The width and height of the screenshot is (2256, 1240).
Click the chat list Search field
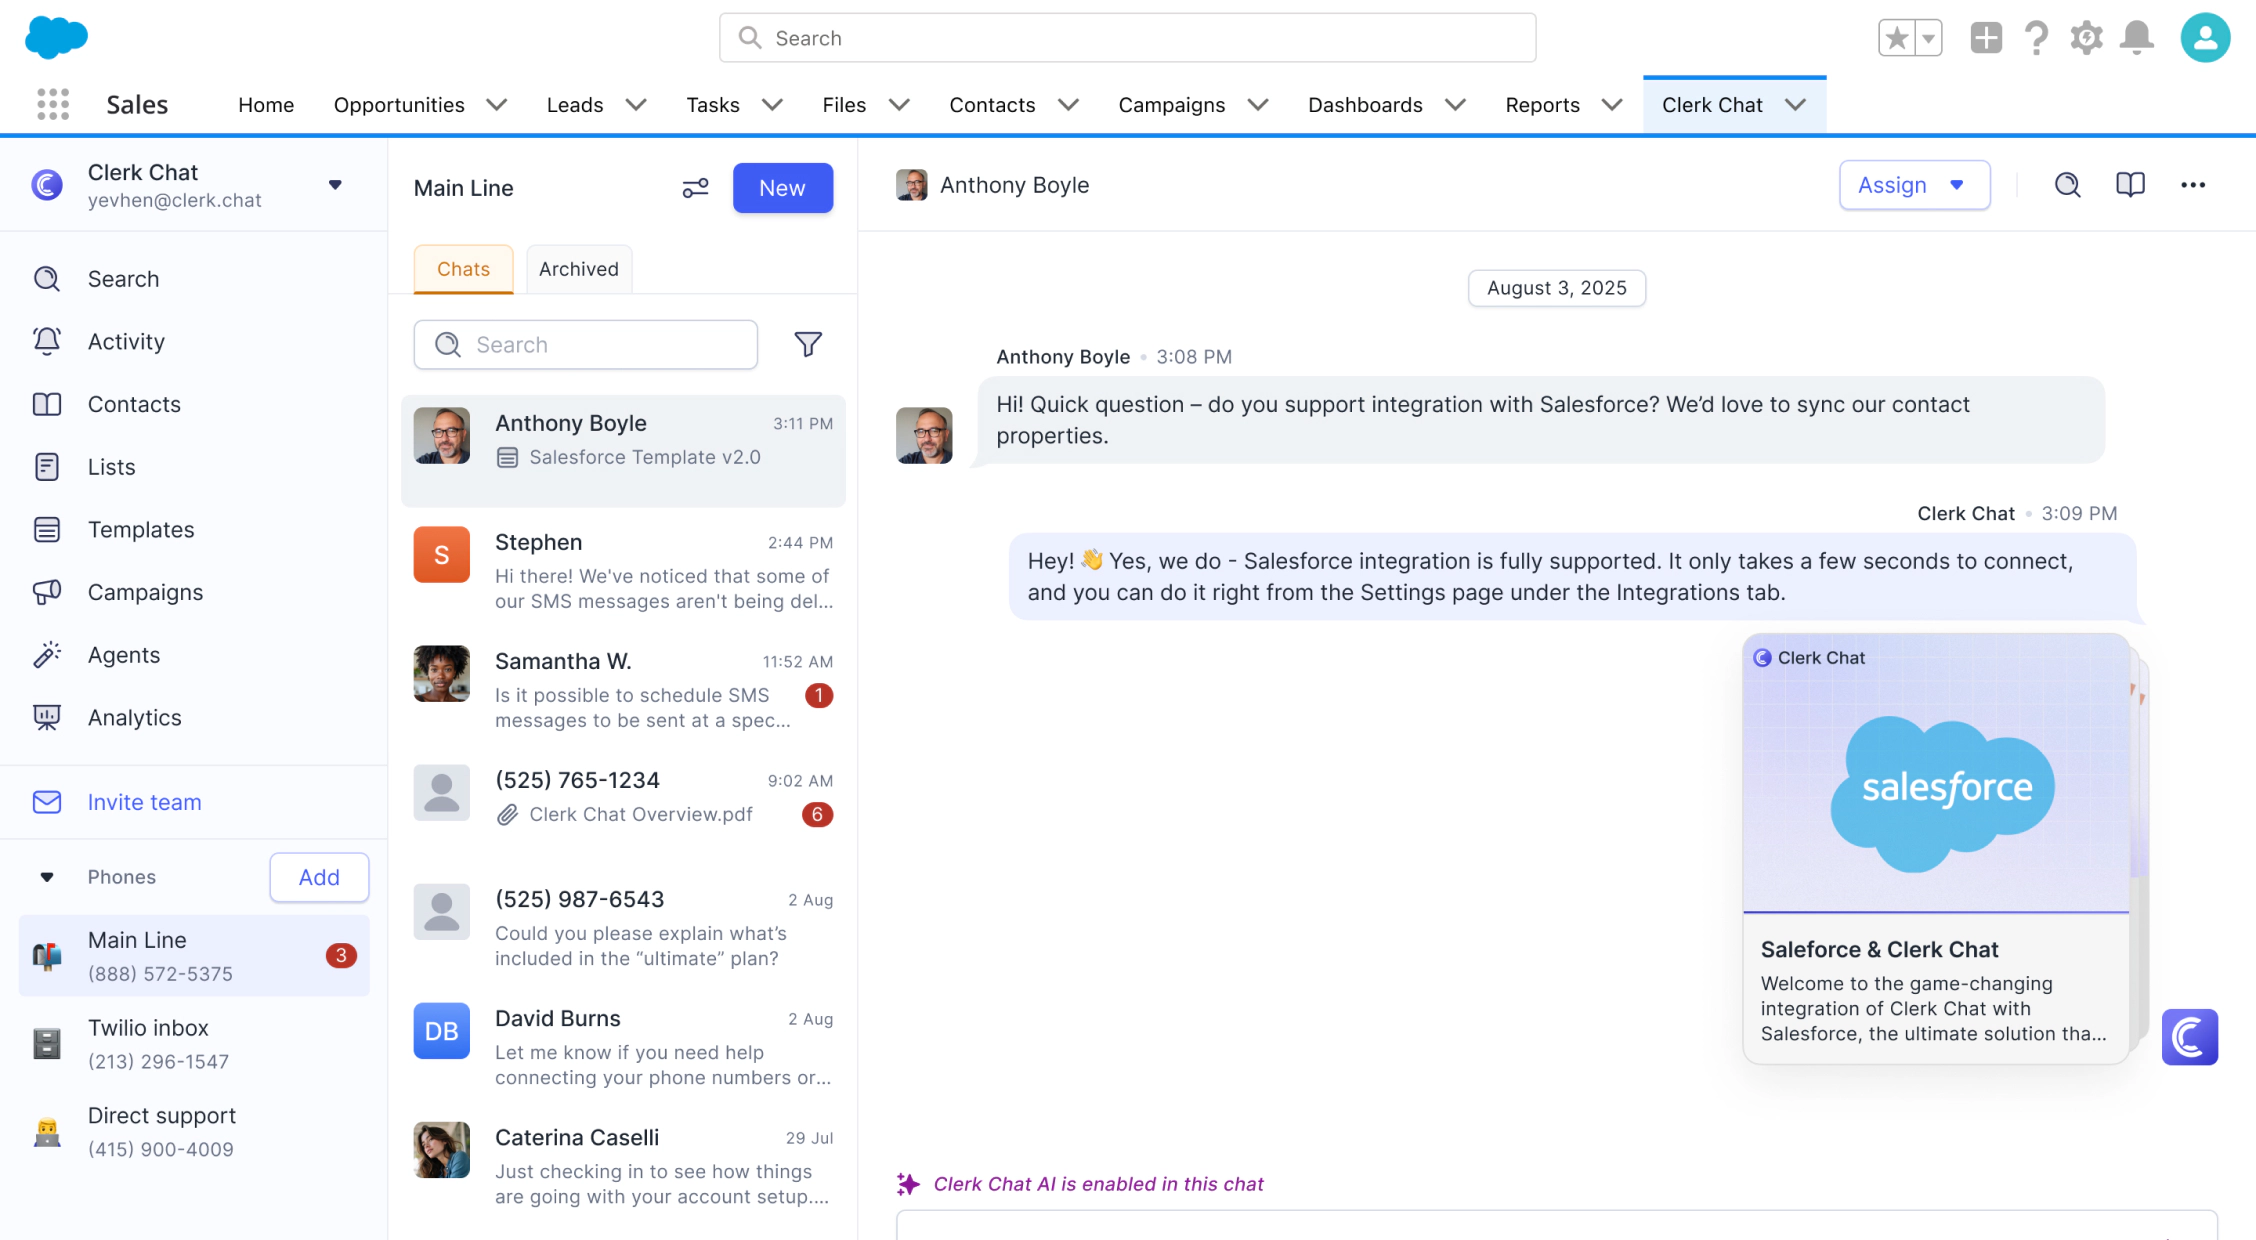pyautogui.click(x=585, y=344)
